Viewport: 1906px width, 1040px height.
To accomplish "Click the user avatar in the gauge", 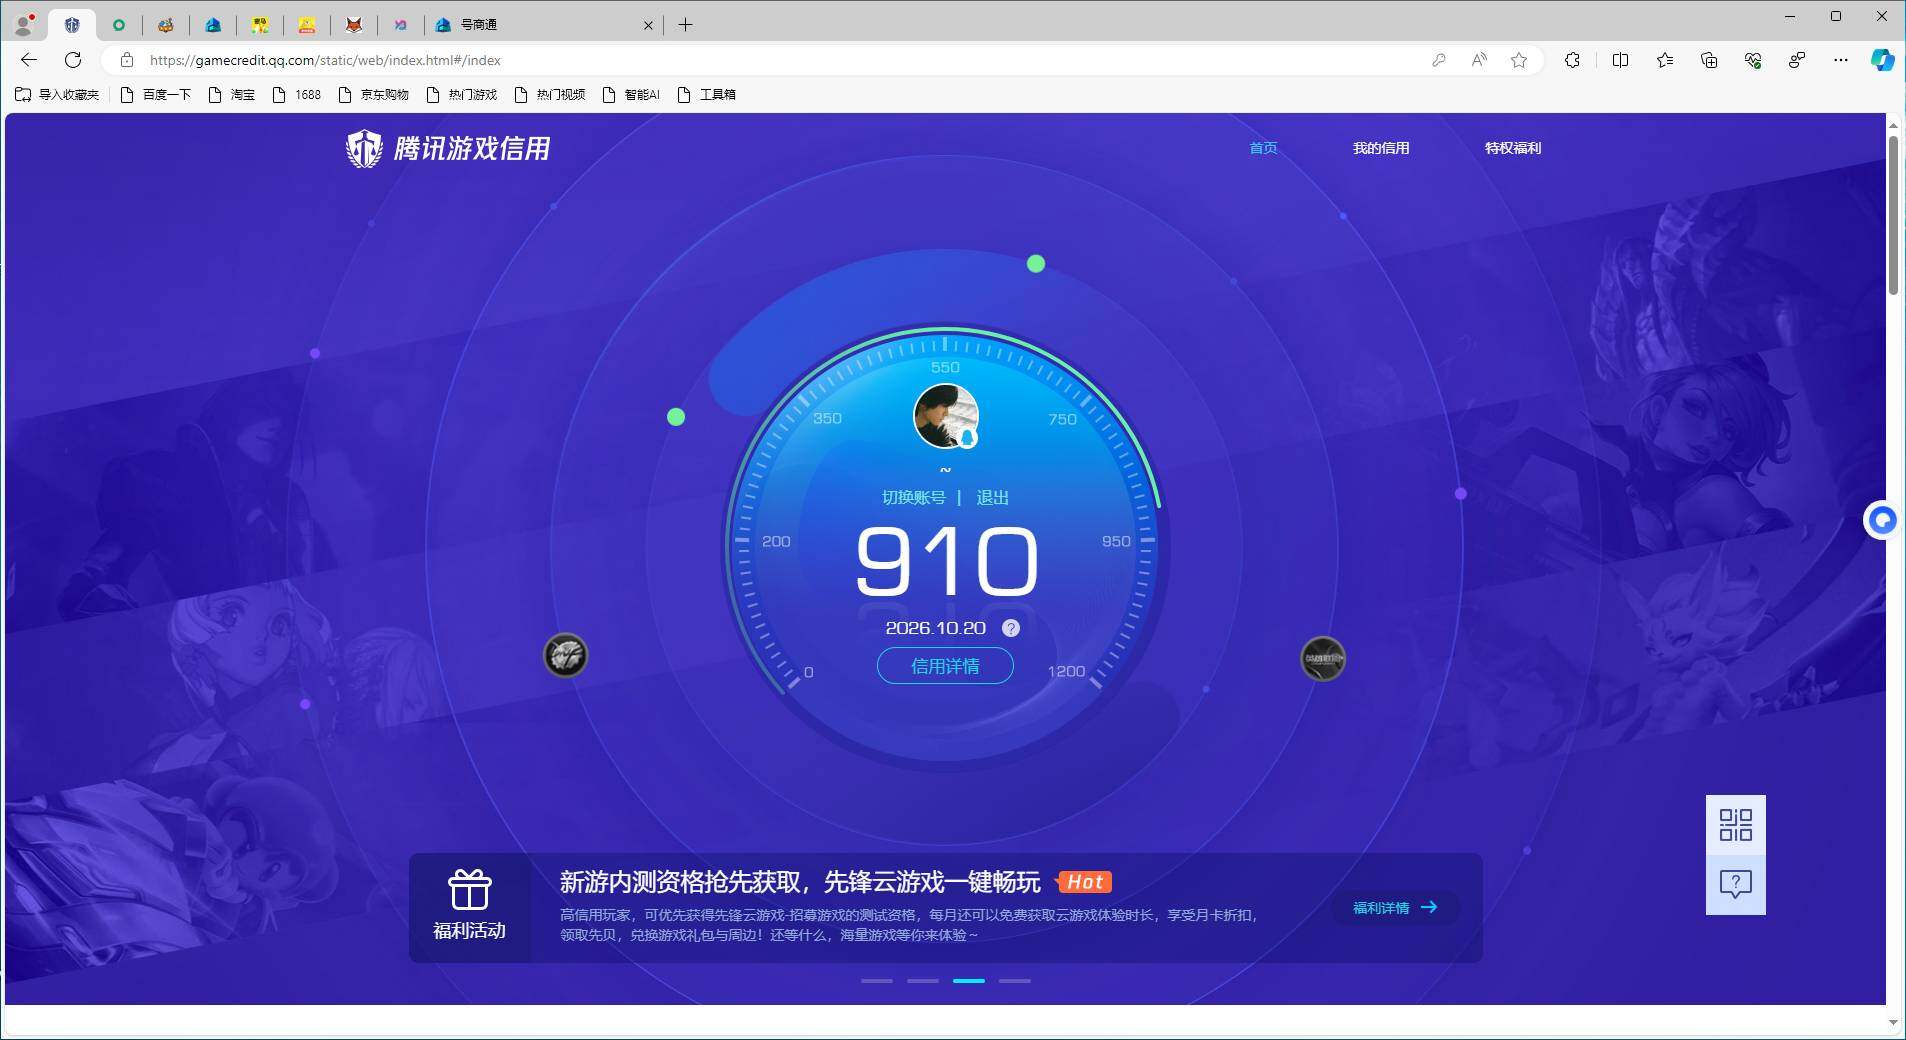I will (946, 416).
